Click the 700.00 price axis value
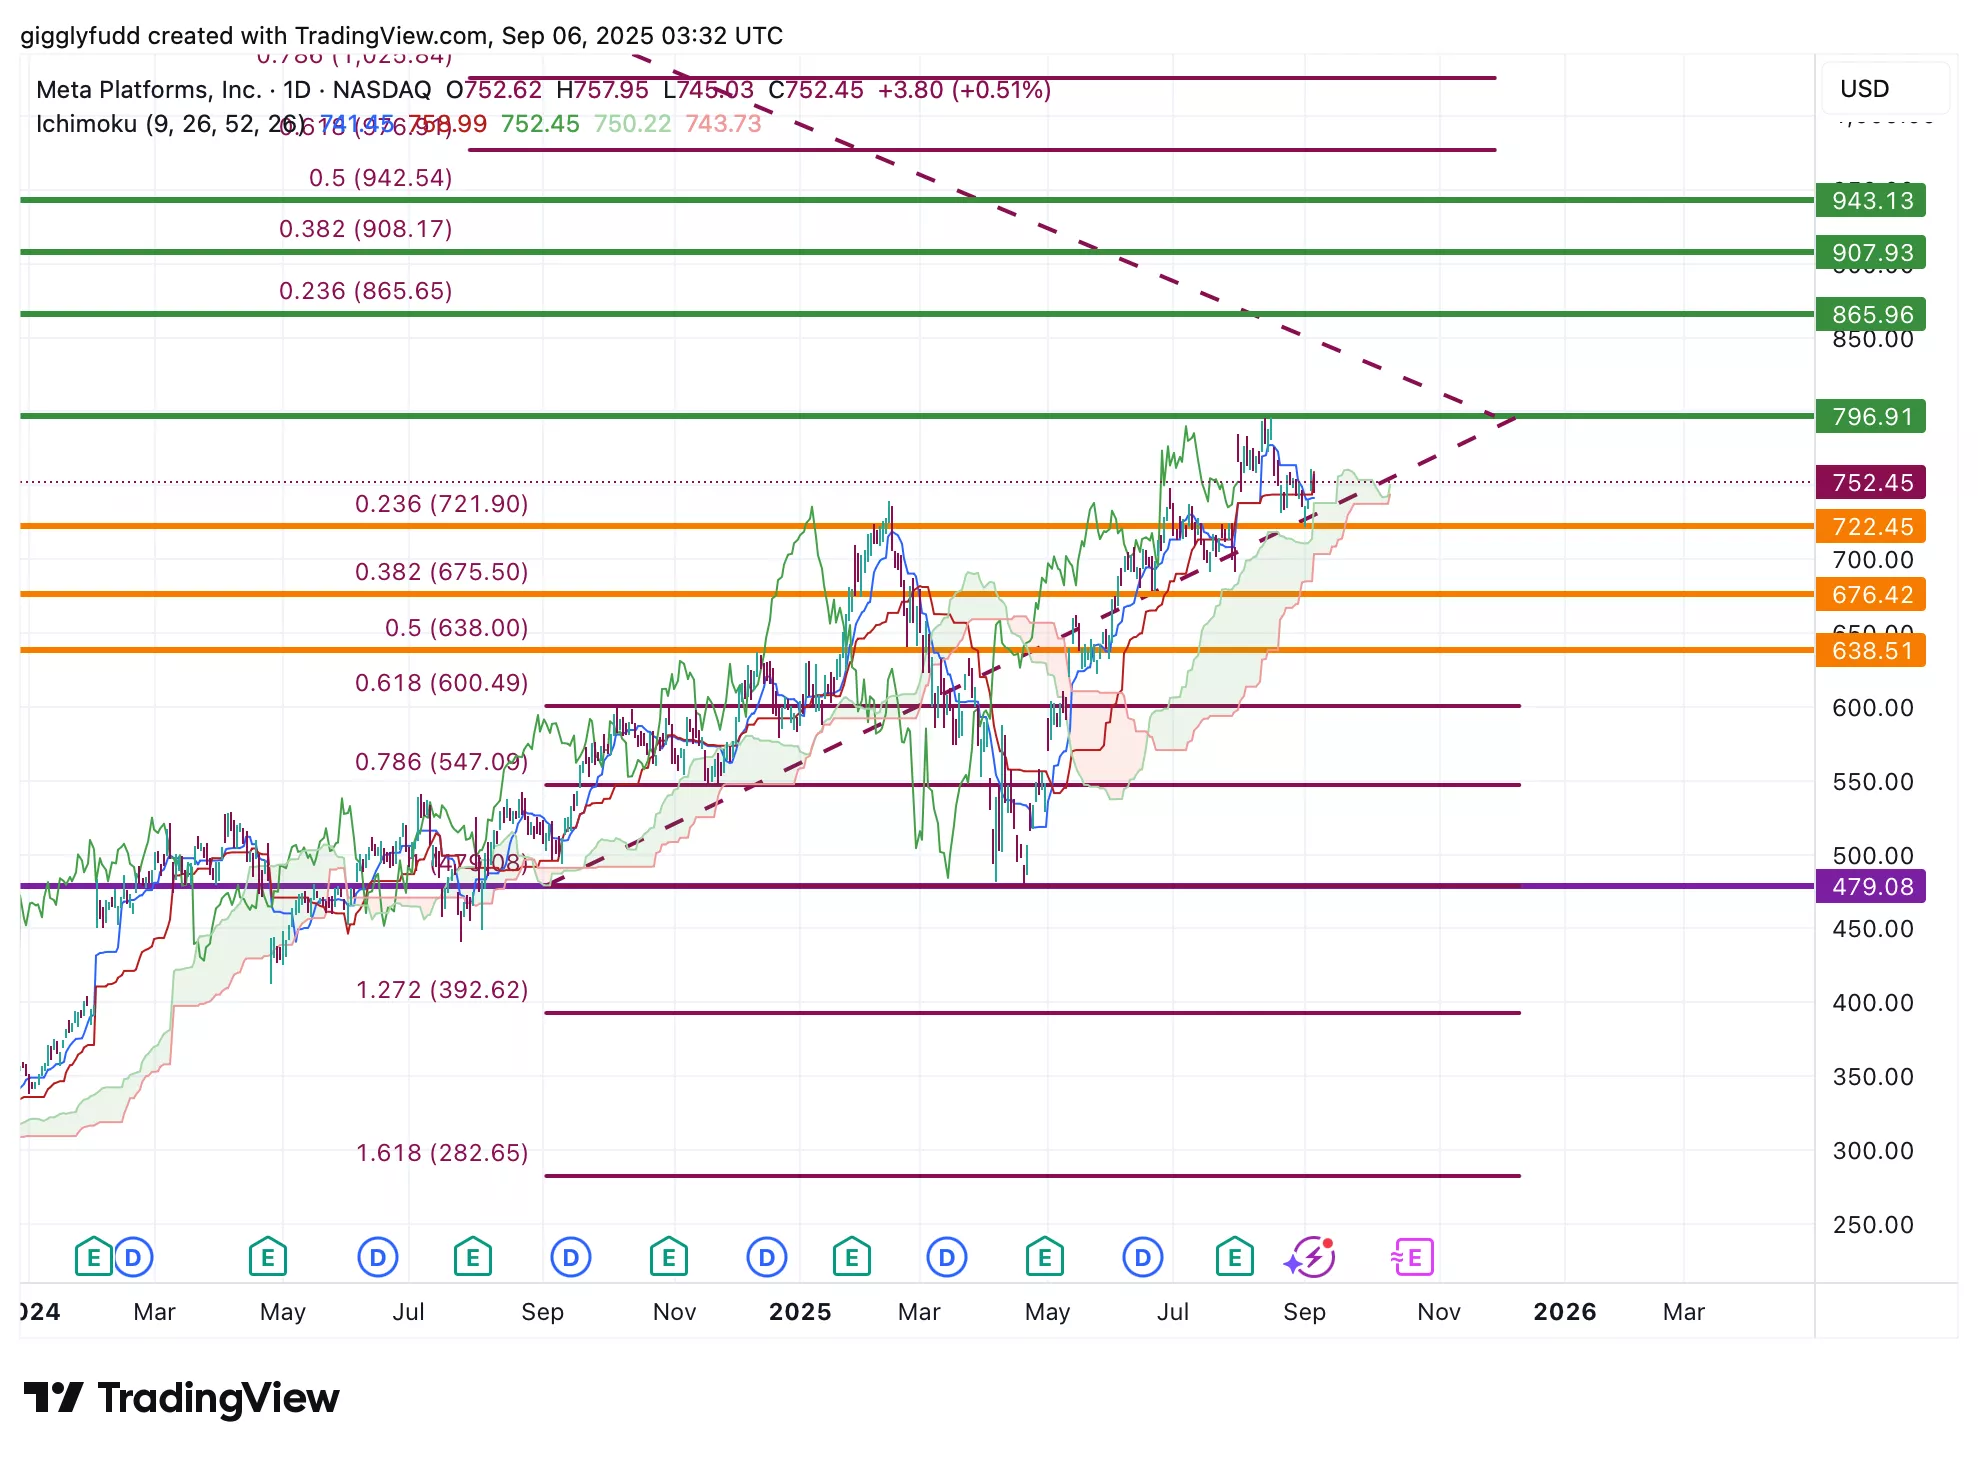This screenshot has width=1978, height=1458. pos(1873,560)
